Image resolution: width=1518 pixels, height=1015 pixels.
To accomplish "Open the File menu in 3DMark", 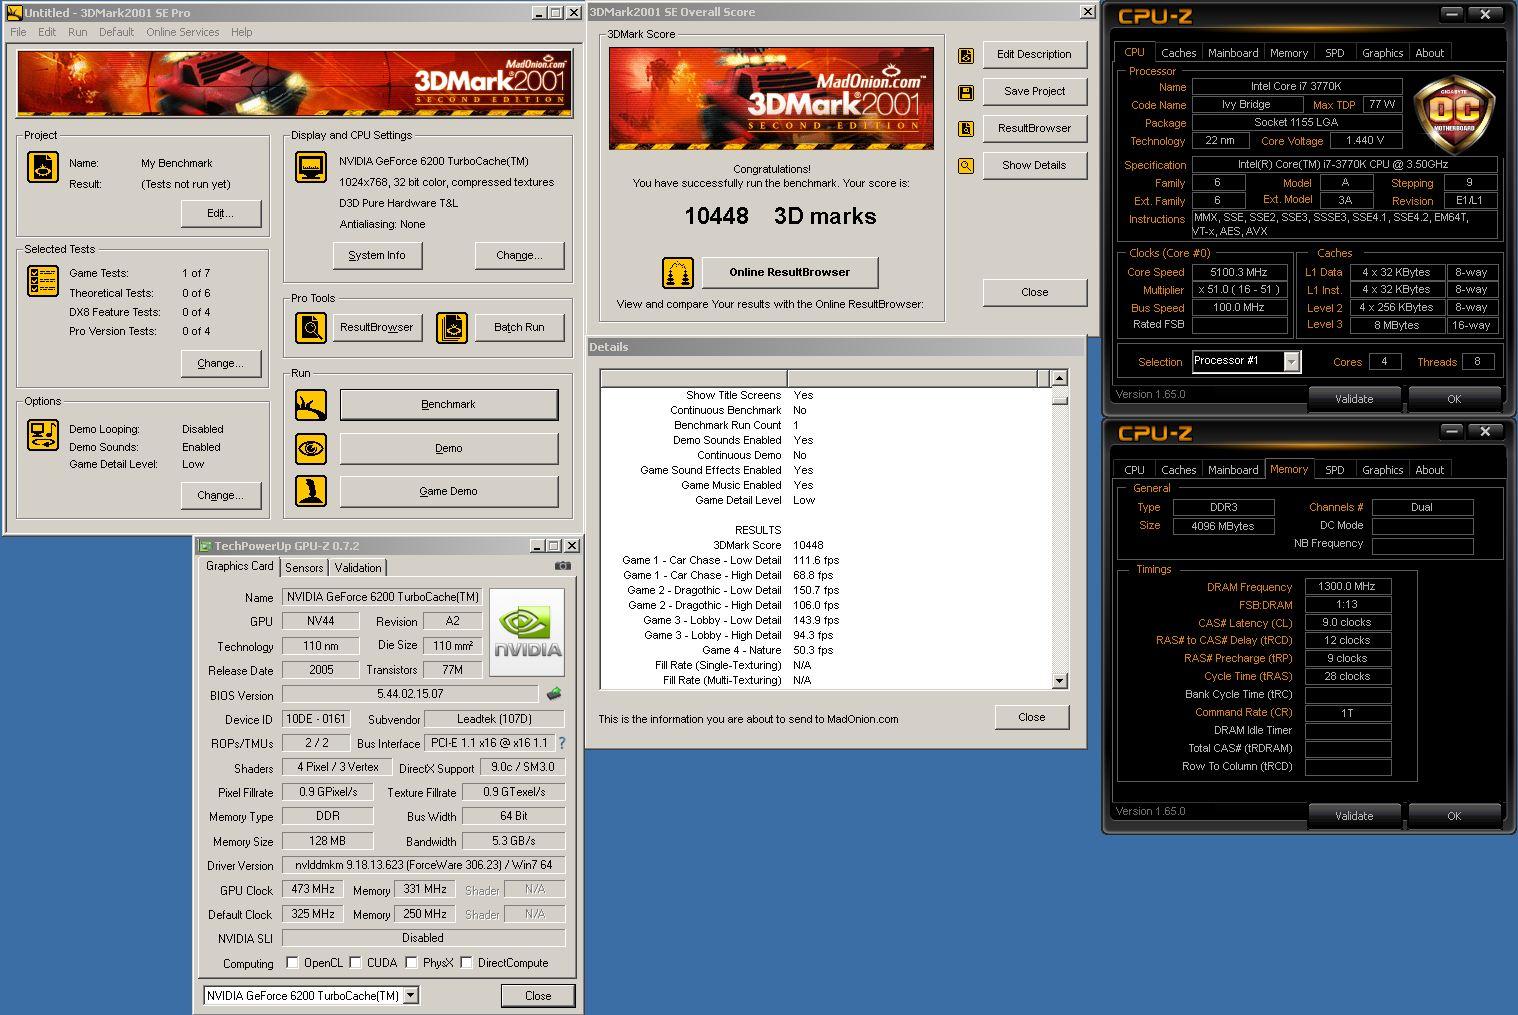I will click(x=18, y=32).
